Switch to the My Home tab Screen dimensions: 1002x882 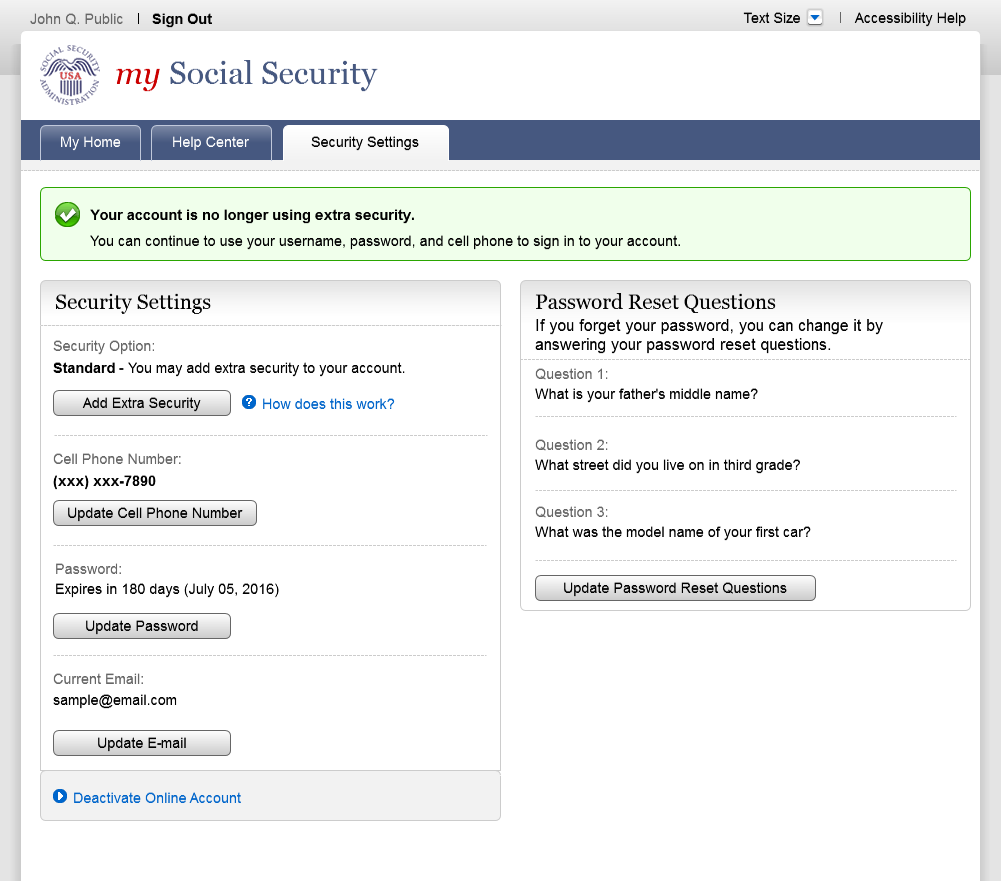click(90, 143)
